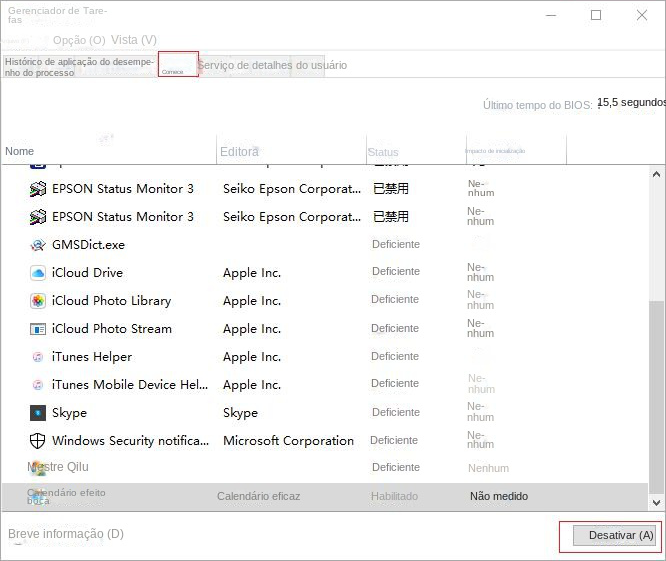This screenshot has width=666, height=561.
Task: Click the Não medido impact cell
Action: [499, 496]
